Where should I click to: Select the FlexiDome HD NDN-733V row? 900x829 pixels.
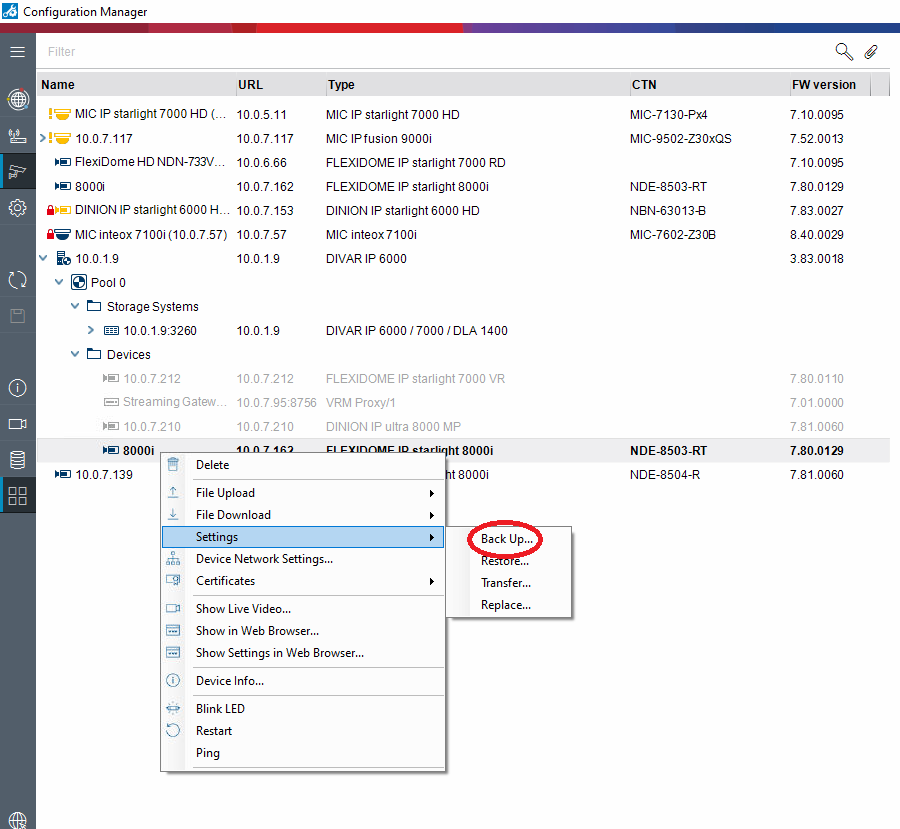click(x=463, y=162)
